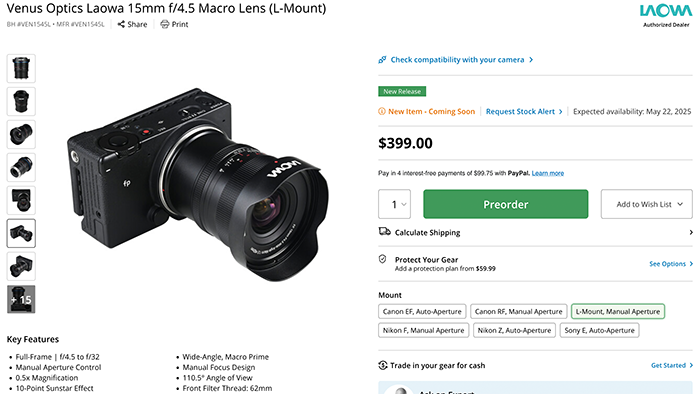The height and width of the screenshot is (394, 700).
Task: Click the Print icon
Action: [x=165, y=24]
